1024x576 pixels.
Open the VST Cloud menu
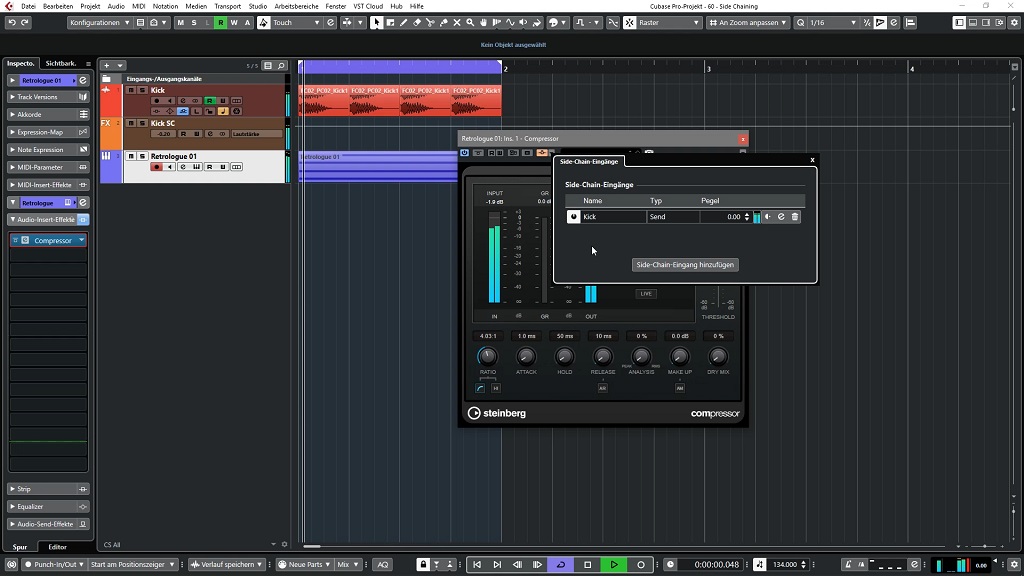pos(368,6)
